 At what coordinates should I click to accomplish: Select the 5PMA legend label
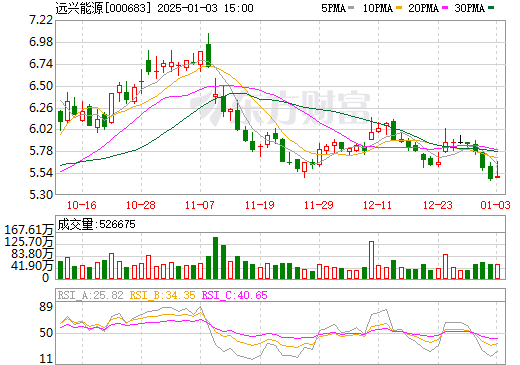click(333, 8)
